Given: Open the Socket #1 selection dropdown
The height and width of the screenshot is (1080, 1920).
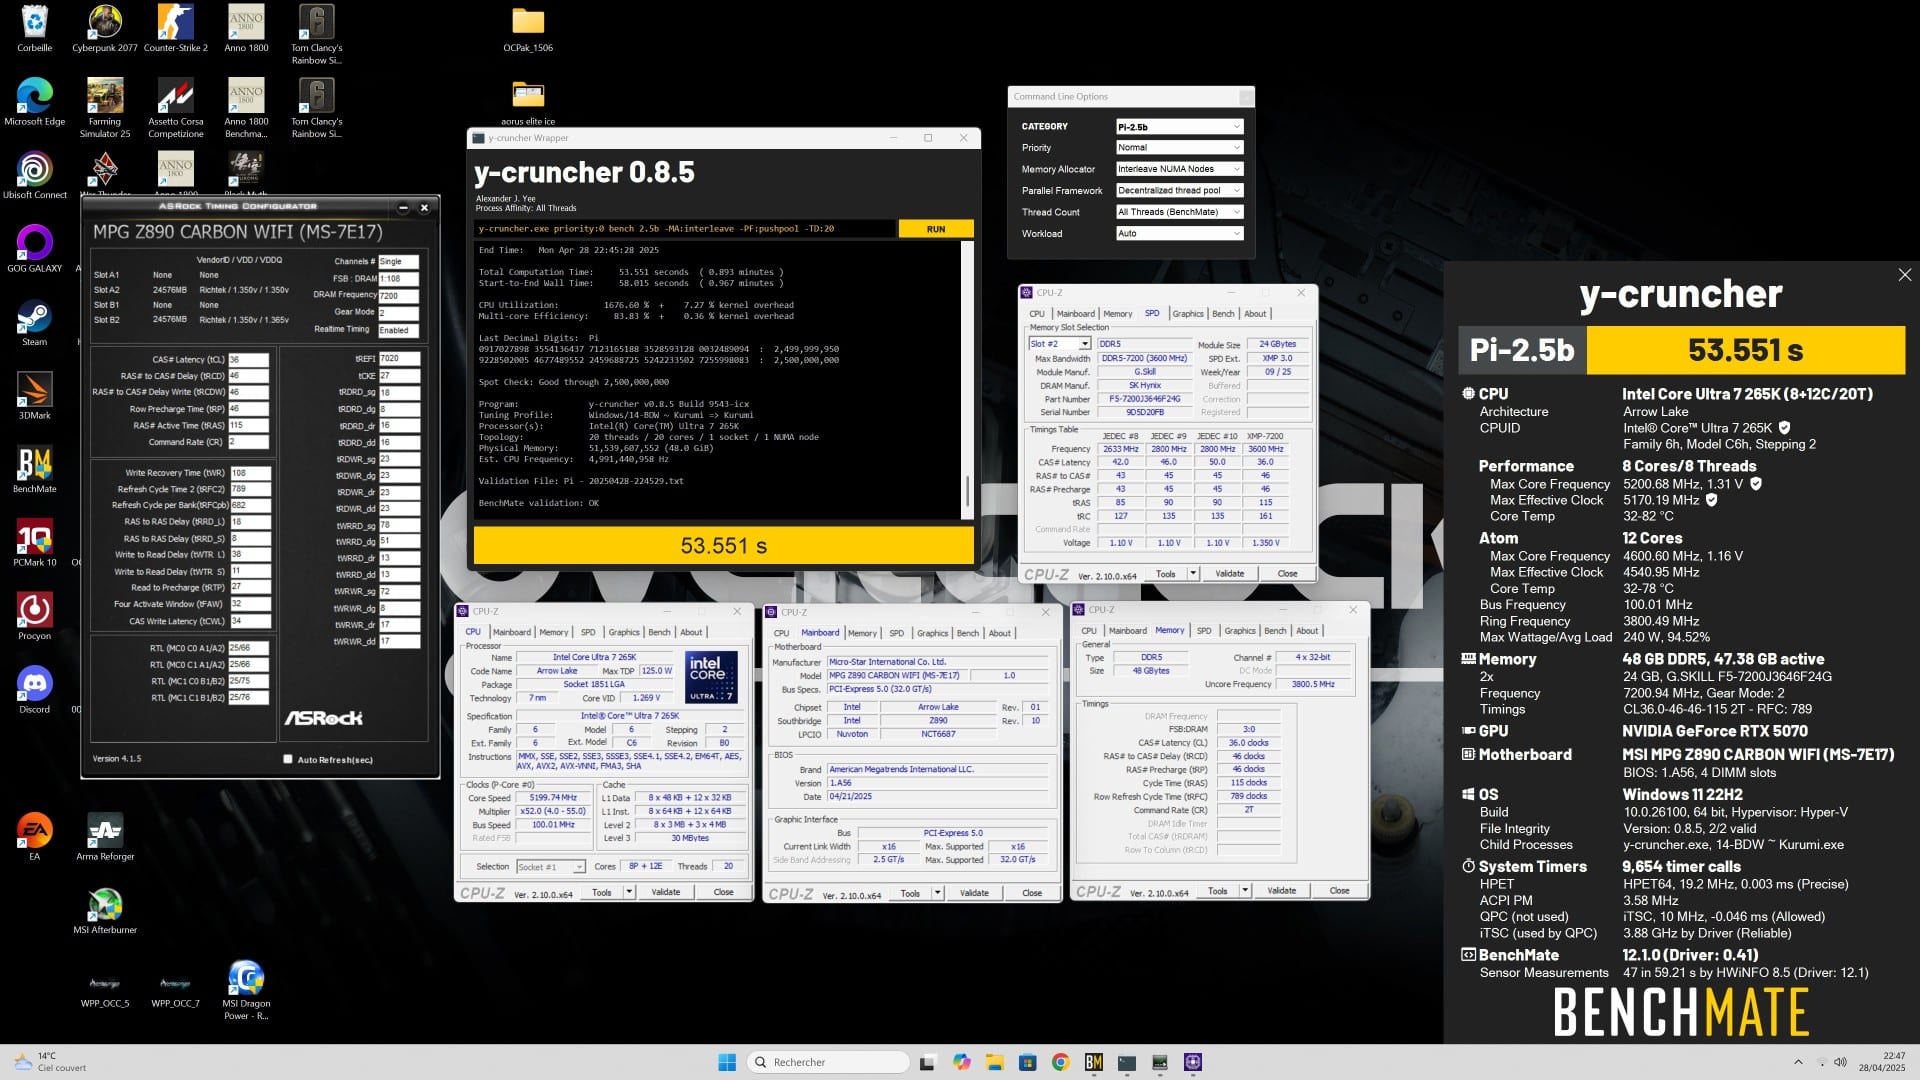Looking at the screenshot, I should (550, 866).
